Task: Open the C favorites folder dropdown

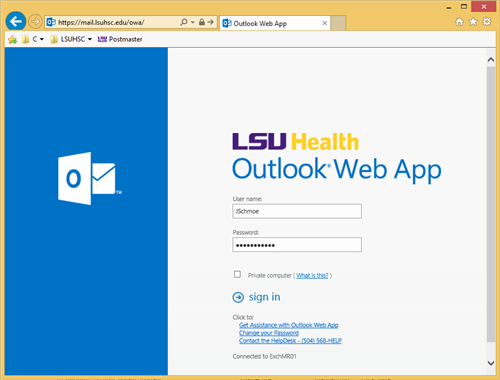Action: point(33,39)
